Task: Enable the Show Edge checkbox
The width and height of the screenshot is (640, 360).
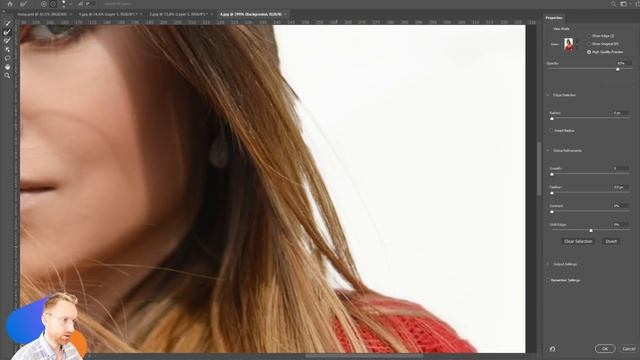Action: [x=589, y=36]
